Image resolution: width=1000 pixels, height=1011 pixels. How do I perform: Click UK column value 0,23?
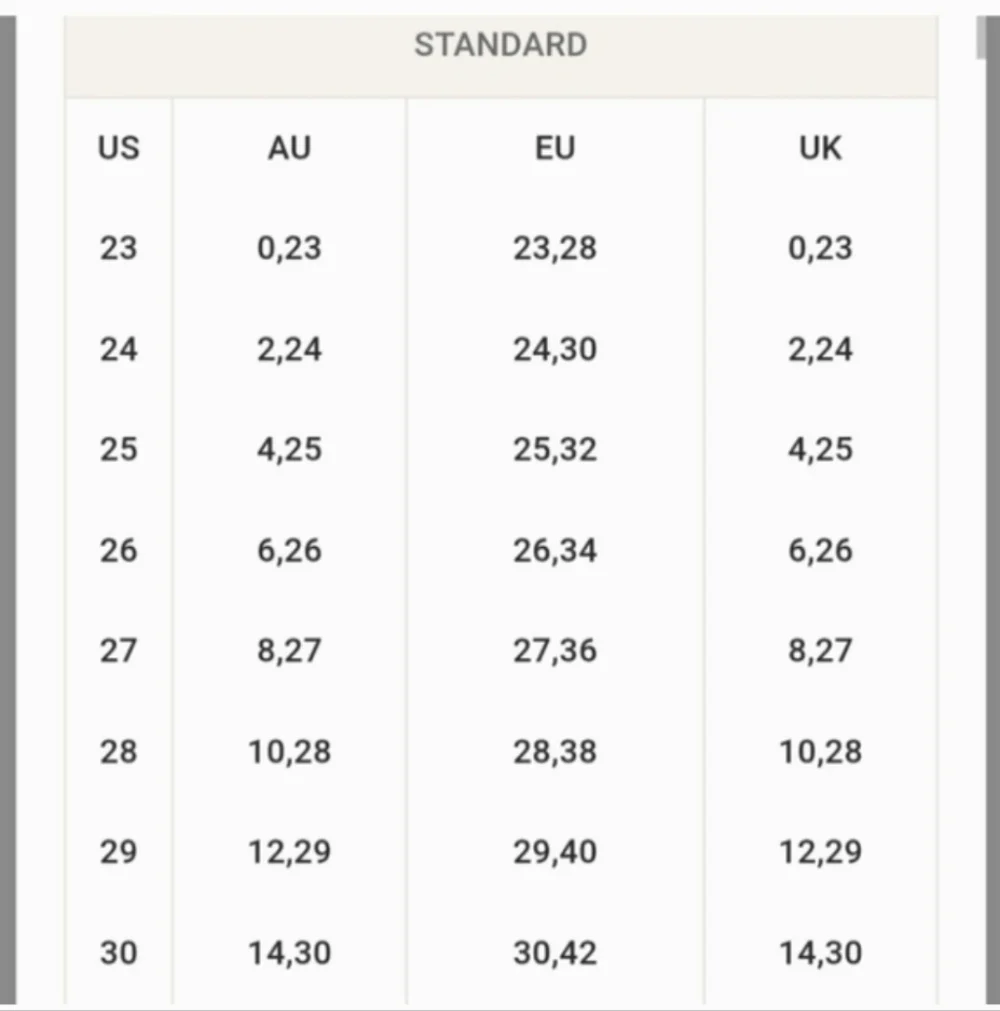pos(820,248)
